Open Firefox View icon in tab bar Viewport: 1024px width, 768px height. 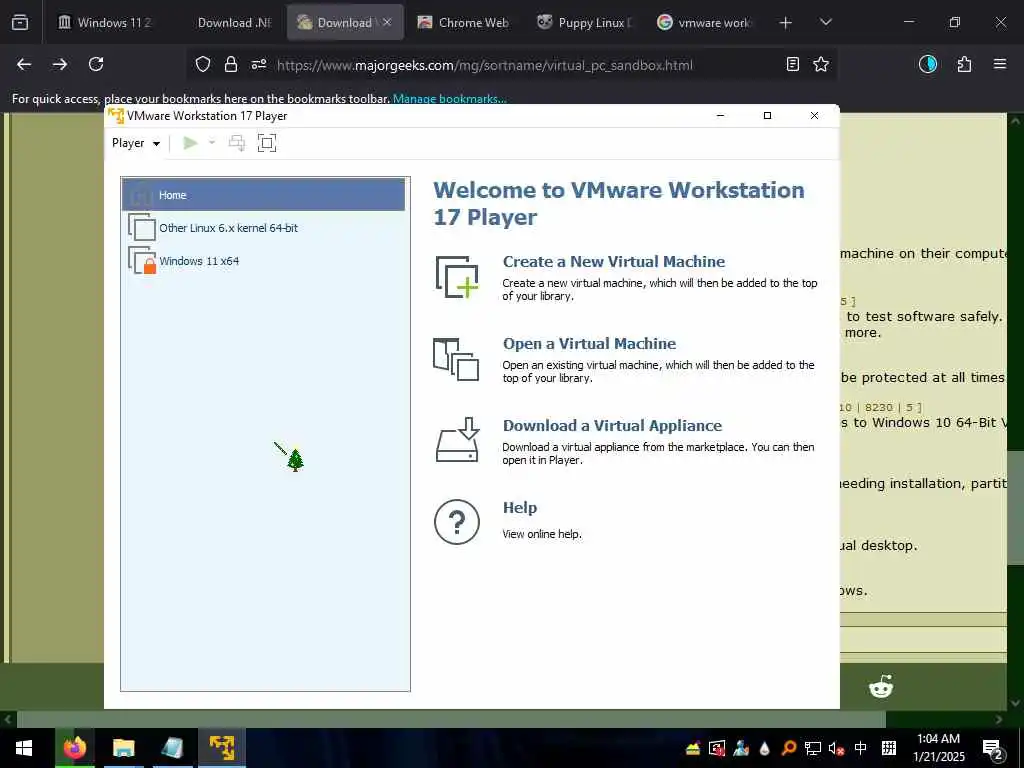(x=20, y=22)
